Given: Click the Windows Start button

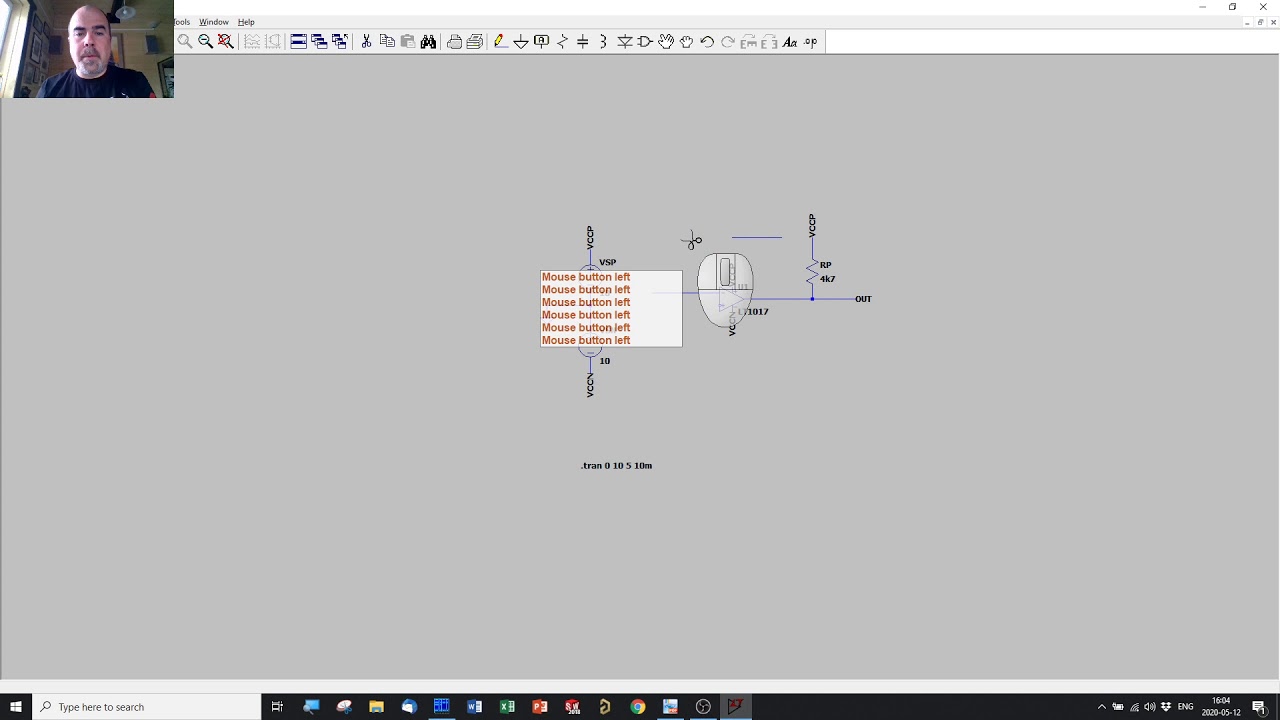Looking at the screenshot, I should pos(16,707).
